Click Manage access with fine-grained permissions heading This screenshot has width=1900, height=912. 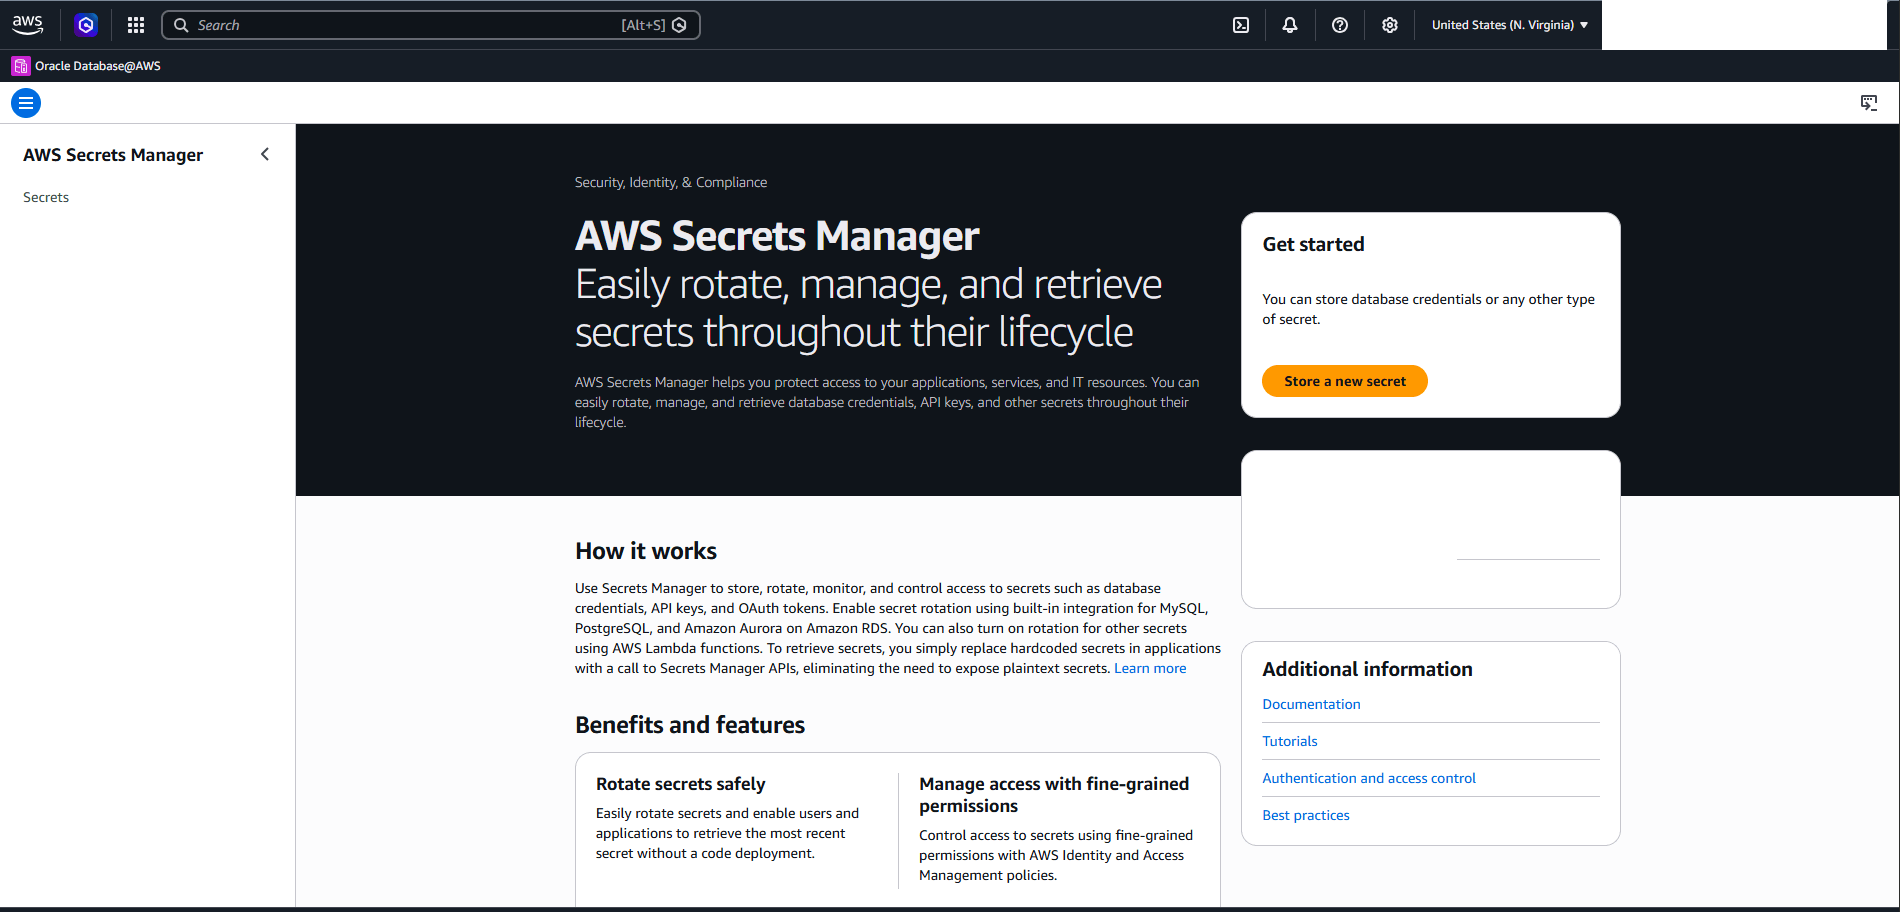point(1054,795)
